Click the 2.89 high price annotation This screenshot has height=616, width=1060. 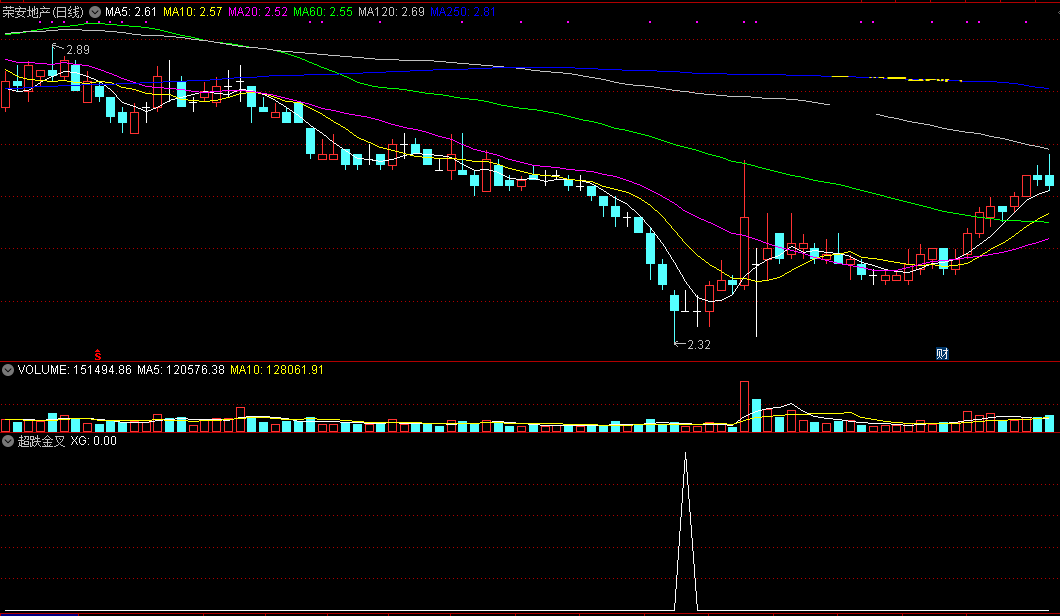coord(78,50)
